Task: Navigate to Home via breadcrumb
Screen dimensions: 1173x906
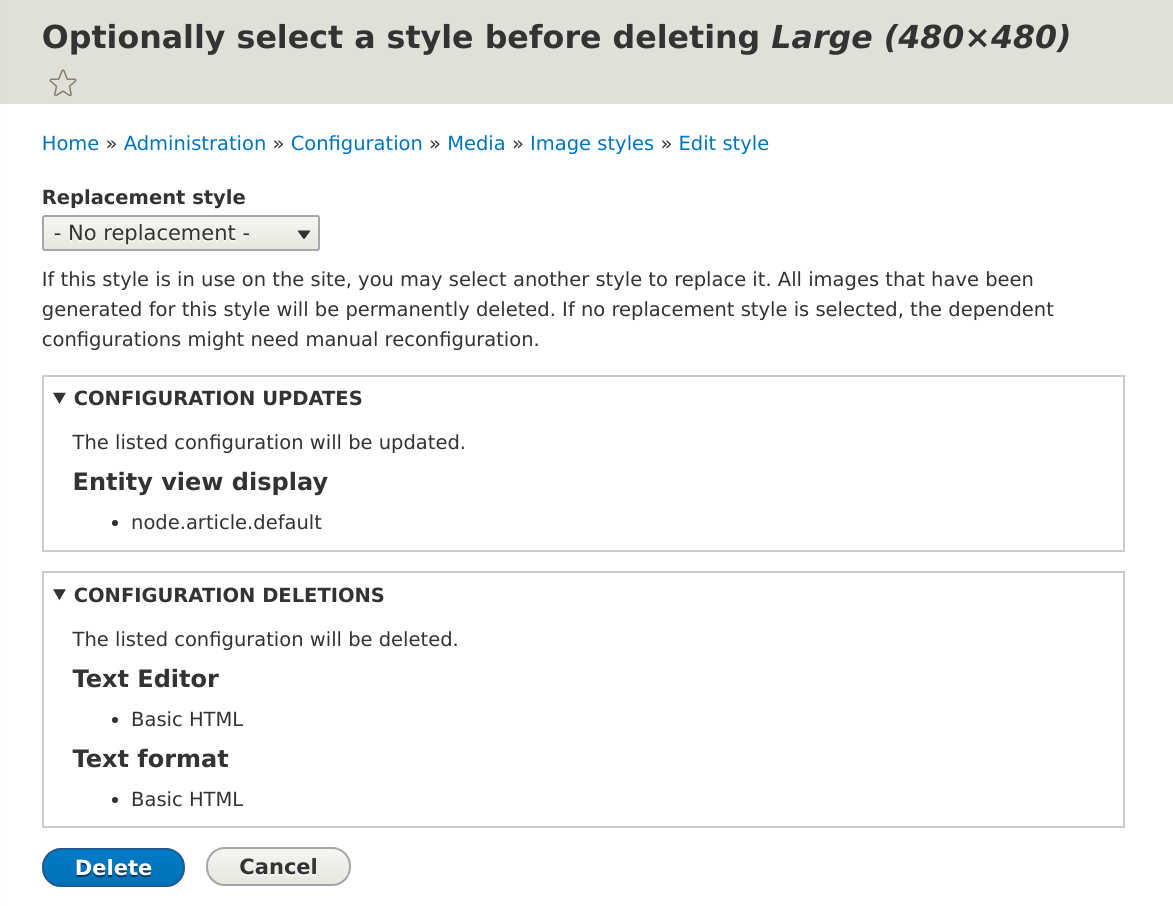Action: point(70,143)
